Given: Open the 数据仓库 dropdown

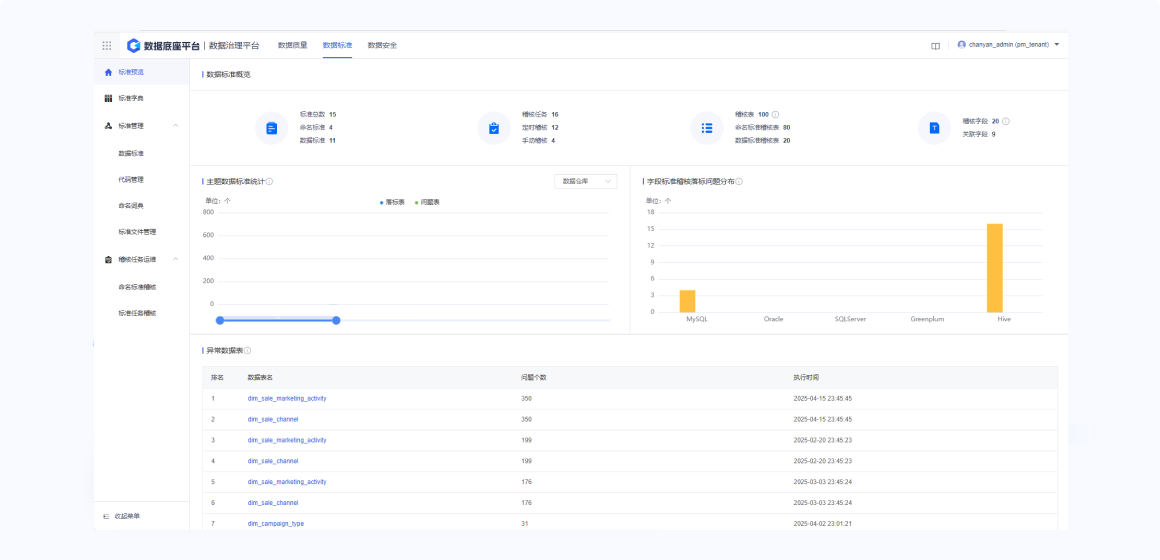Looking at the screenshot, I should (585, 181).
